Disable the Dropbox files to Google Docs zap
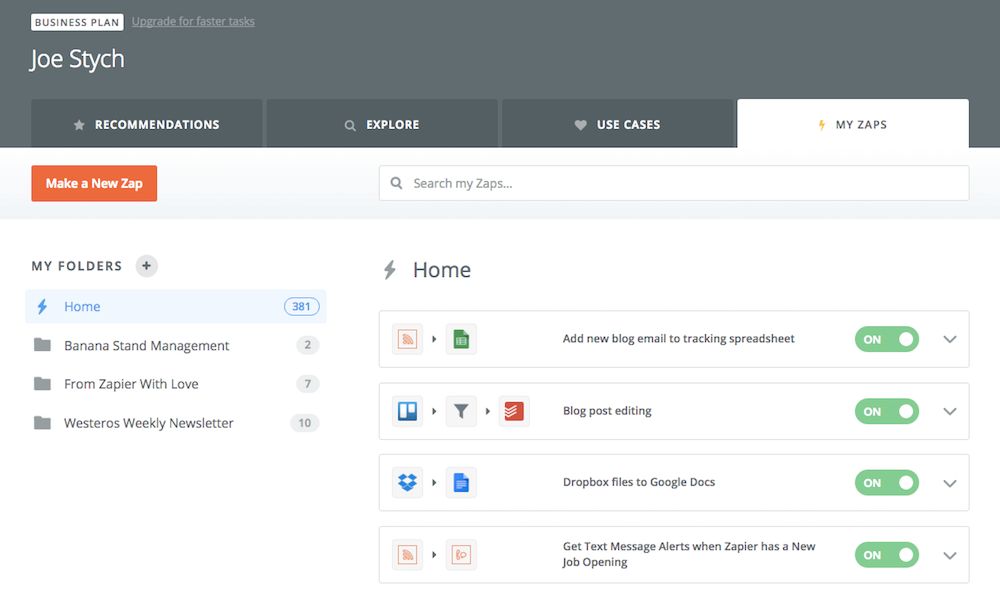The image size is (1000, 593). 886,483
